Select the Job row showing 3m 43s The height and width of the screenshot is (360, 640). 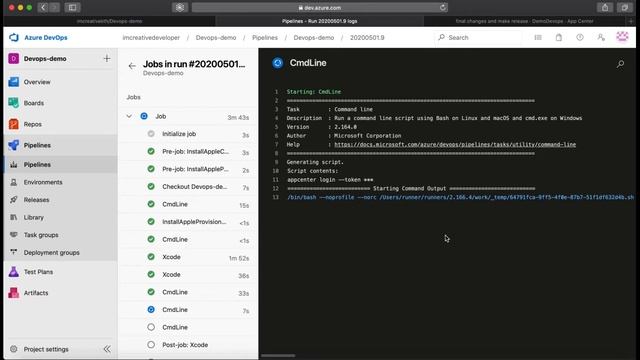click(189, 116)
